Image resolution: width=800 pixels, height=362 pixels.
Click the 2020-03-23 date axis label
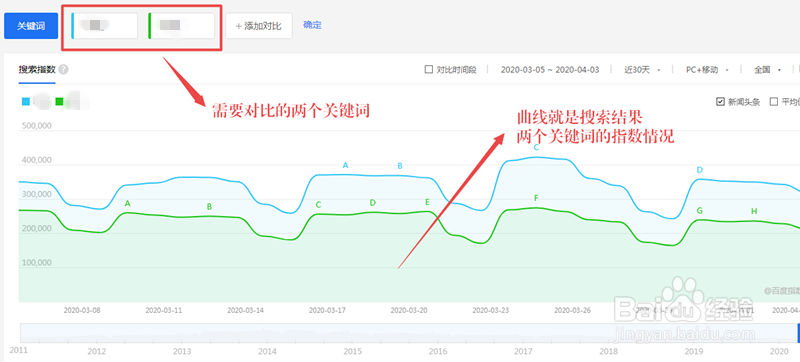click(x=491, y=310)
